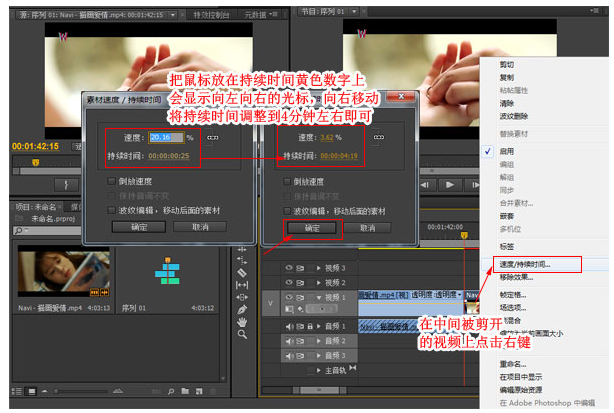
Task: Open the source monitor clip dropdown
Action: (173, 15)
